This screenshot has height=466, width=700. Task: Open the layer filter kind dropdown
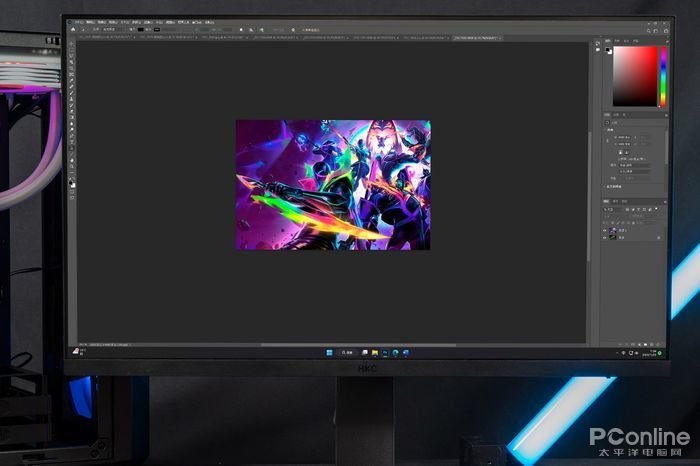613,210
